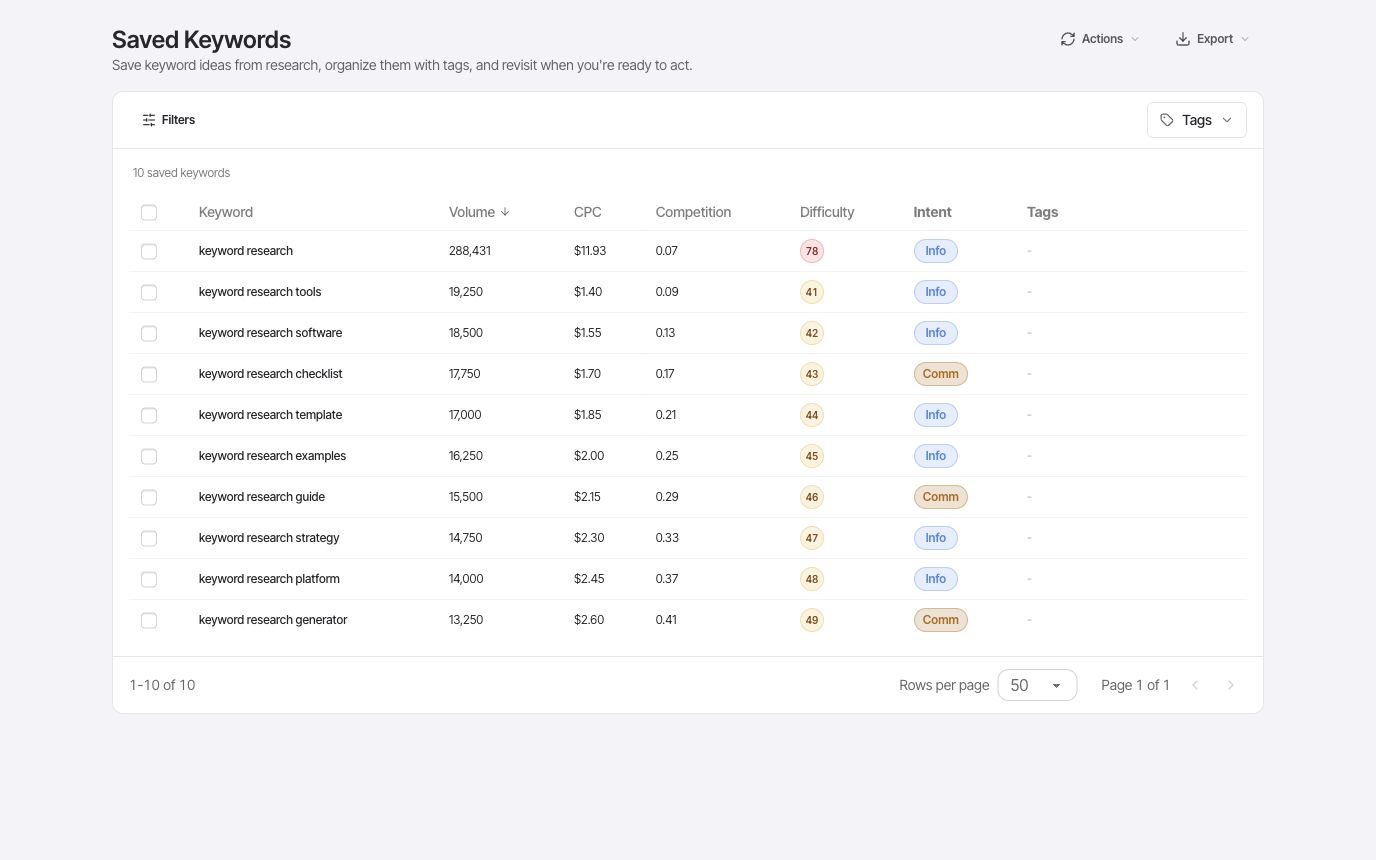Click Info badge for 'keyword research tools'
The height and width of the screenshot is (860, 1376).
click(936, 292)
